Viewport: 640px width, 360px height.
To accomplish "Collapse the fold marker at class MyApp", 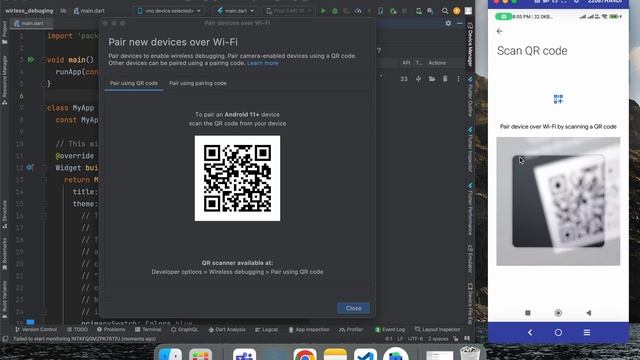I will [x=44, y=108].
